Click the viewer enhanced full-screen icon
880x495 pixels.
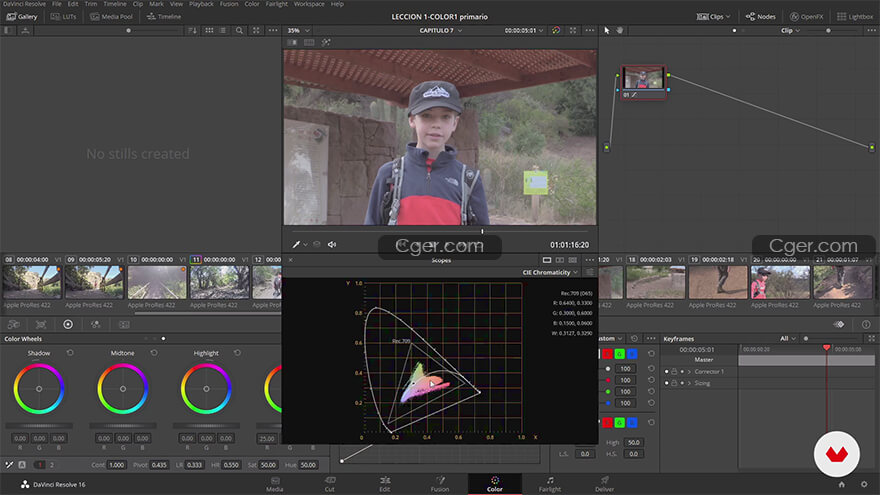[x=573, y=30]
